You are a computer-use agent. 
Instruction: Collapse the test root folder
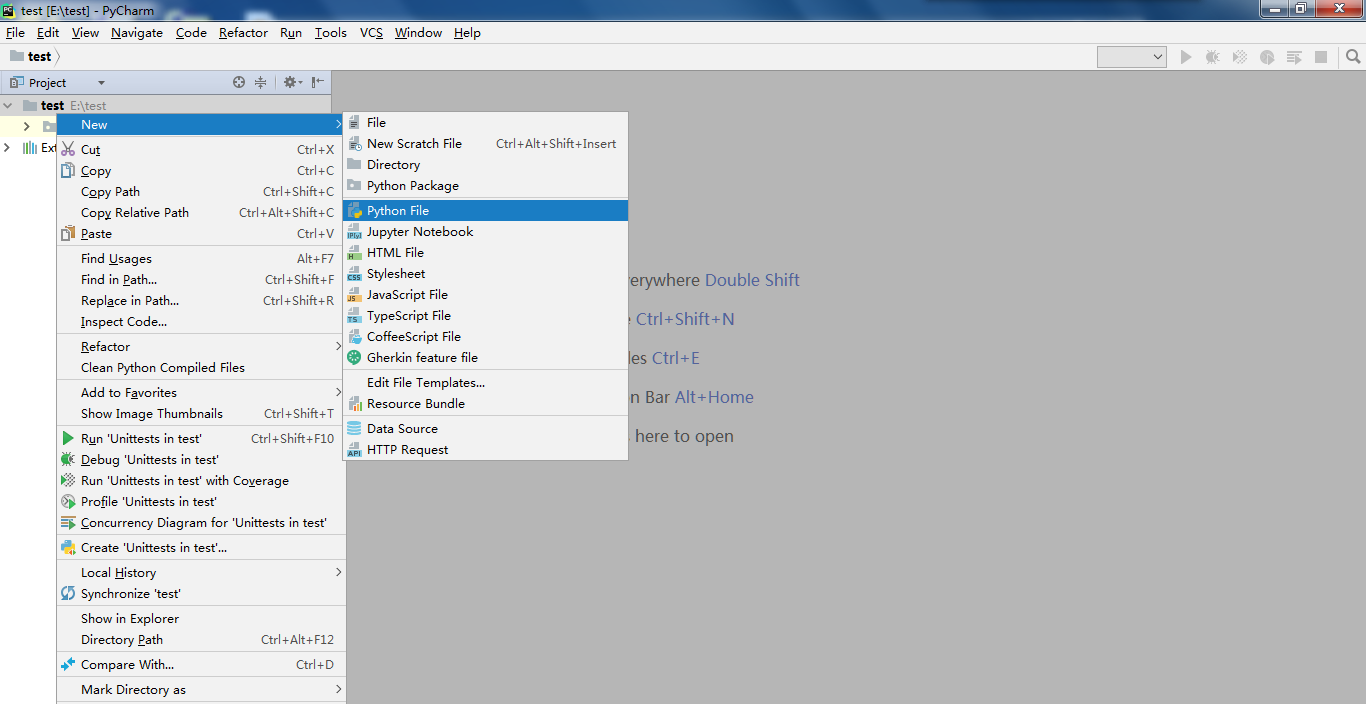(x=9, y=105)
